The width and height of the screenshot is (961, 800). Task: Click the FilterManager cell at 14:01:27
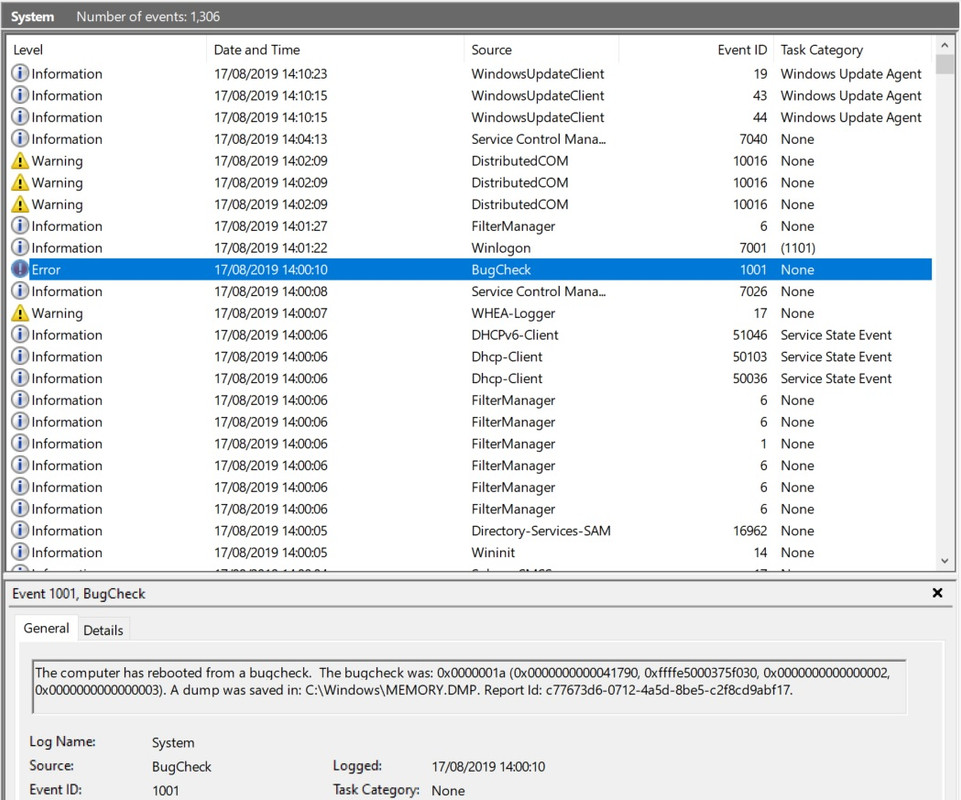[513, 226]
